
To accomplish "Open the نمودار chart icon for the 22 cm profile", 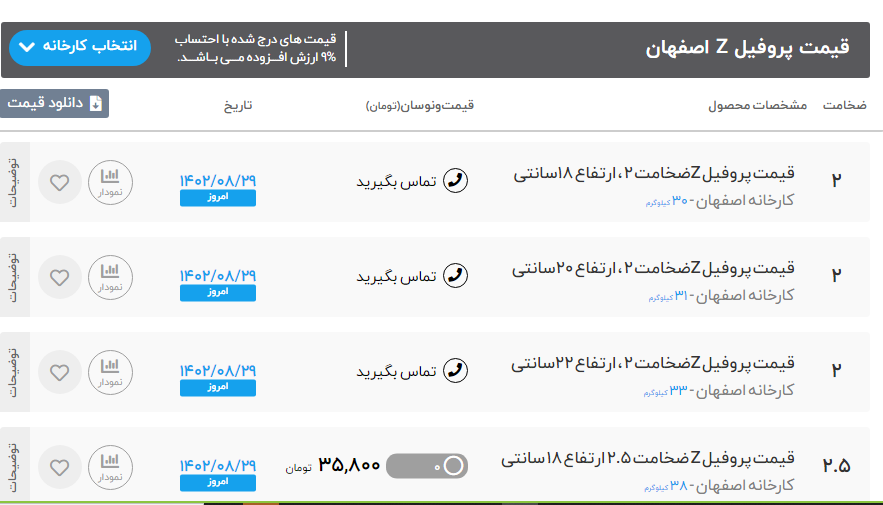I will pyautogui.click(x=110, y=371).
